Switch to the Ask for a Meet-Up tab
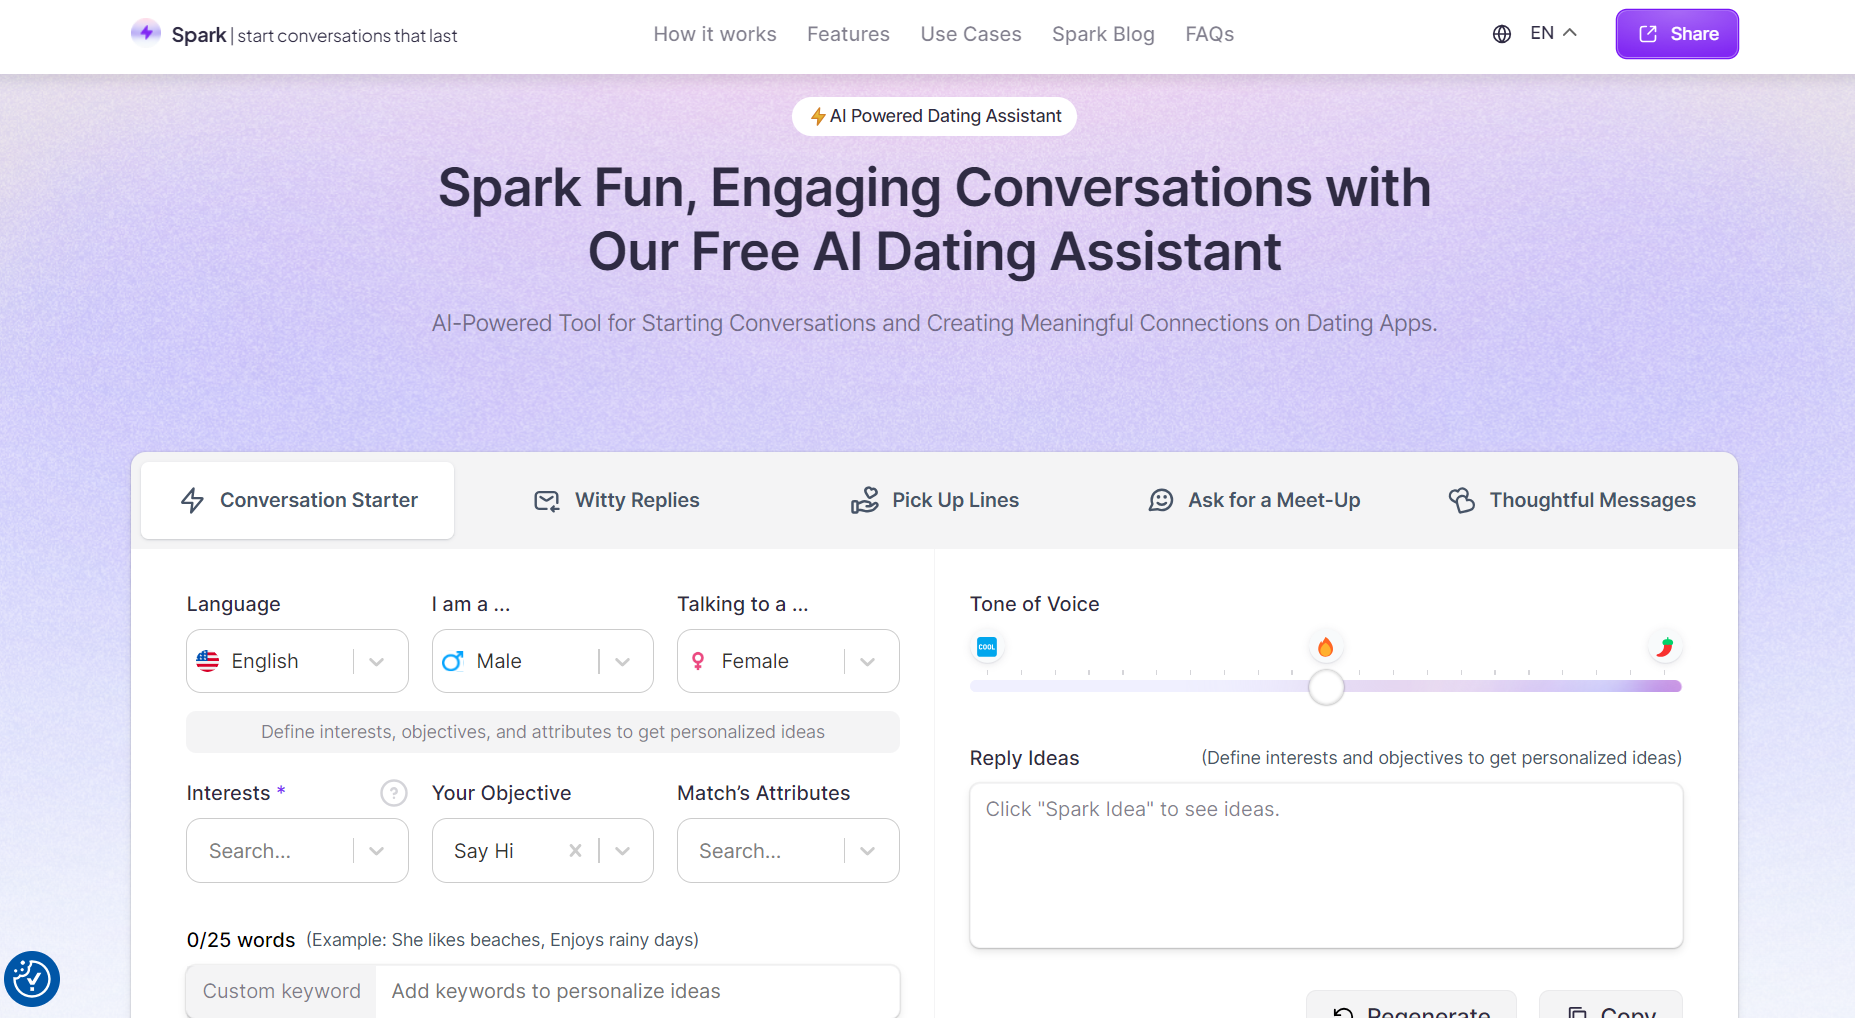The width and height of the screenshot is (1855, 1018). (x=1254, y=500)
